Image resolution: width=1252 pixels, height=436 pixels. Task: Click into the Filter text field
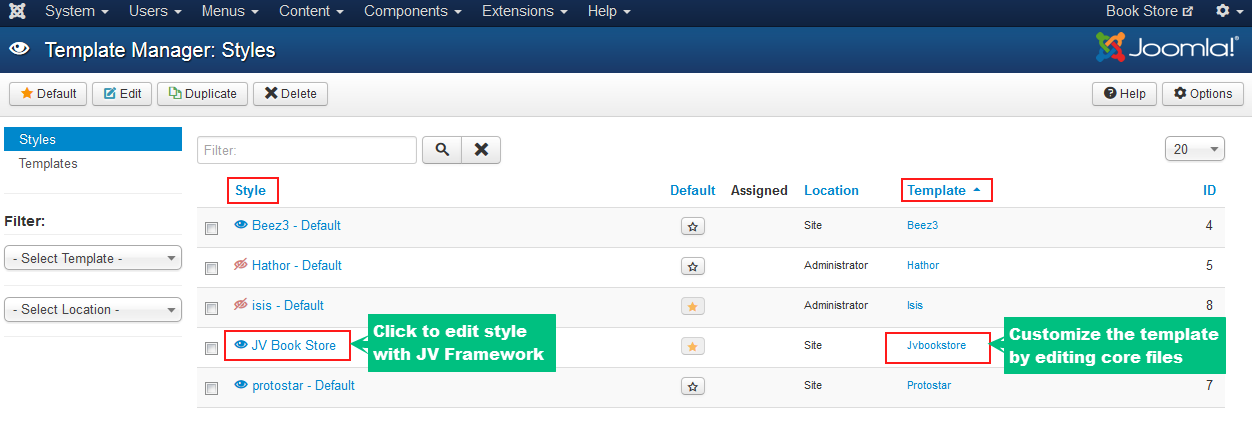coord(307,149)
